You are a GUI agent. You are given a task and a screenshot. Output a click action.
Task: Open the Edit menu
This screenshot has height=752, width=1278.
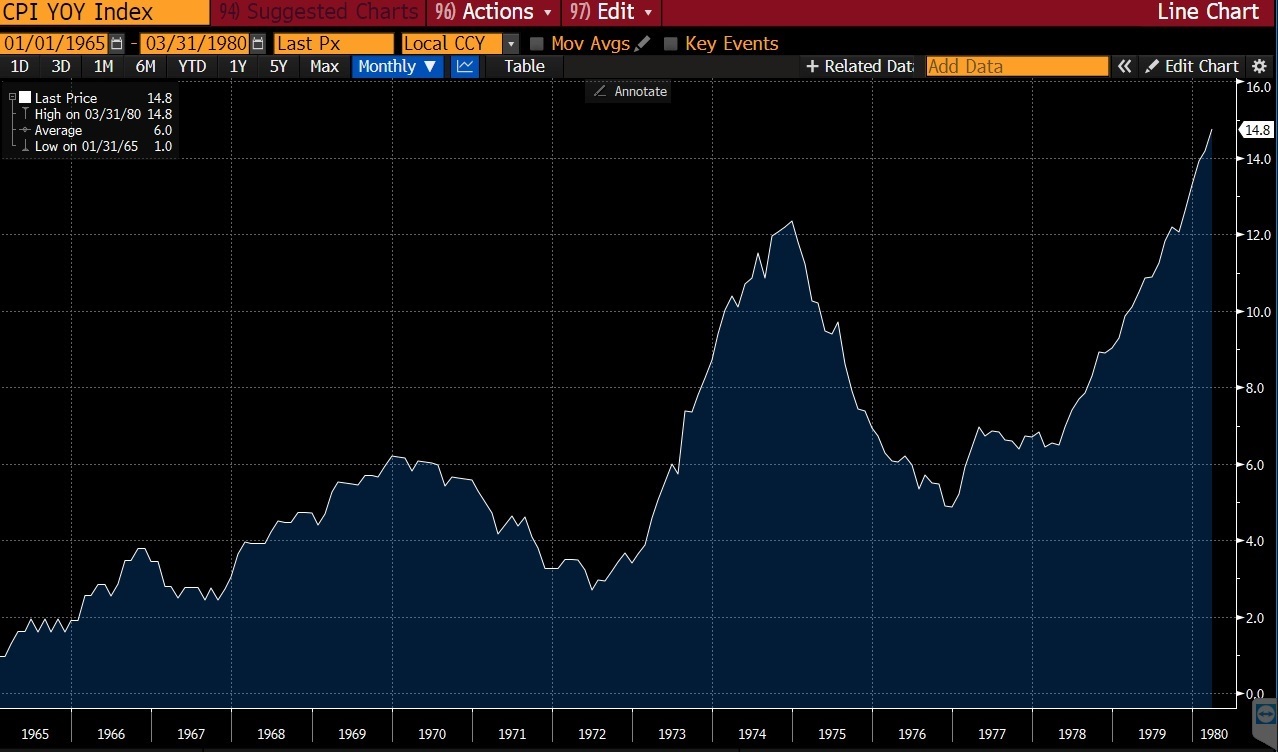(x=611, y=12)
